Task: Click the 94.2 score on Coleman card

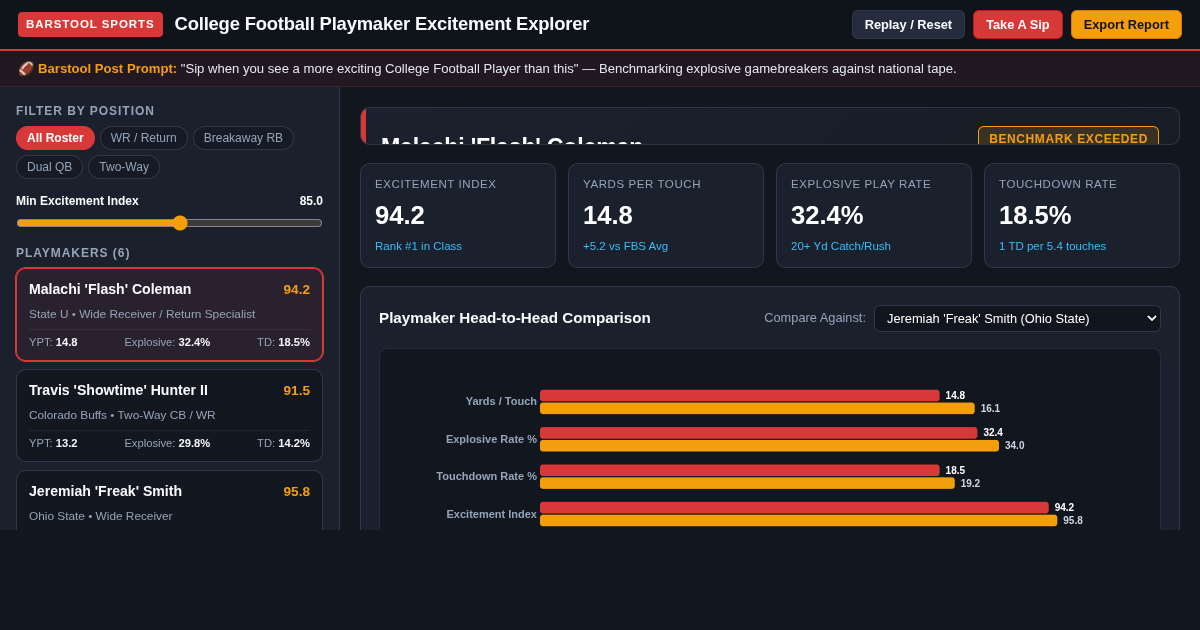Action: [296, 289]
